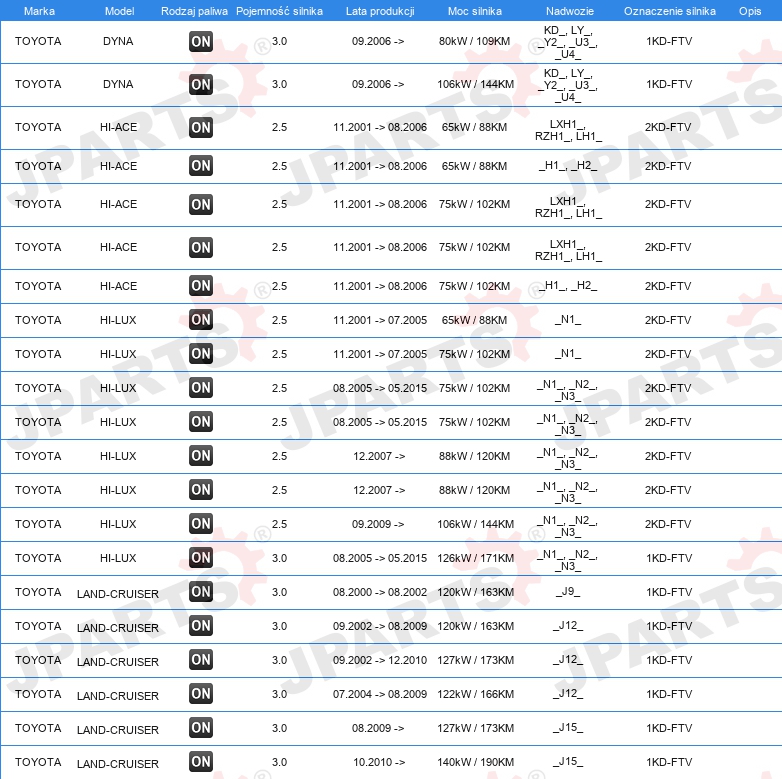Screen dimensions: 782x779
Task: Click ON icon in LAND-CRUISER 140kW/190KM row
Action: point(201,762)
